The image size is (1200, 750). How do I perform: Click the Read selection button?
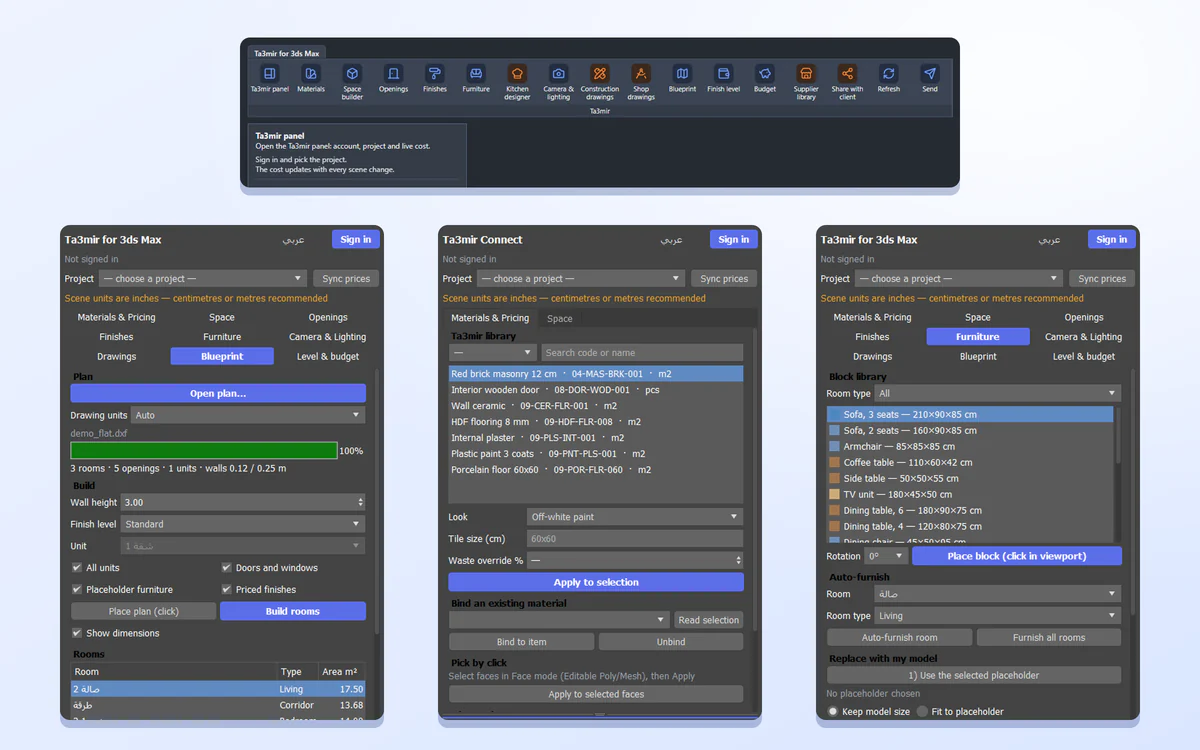pos(708,620)
